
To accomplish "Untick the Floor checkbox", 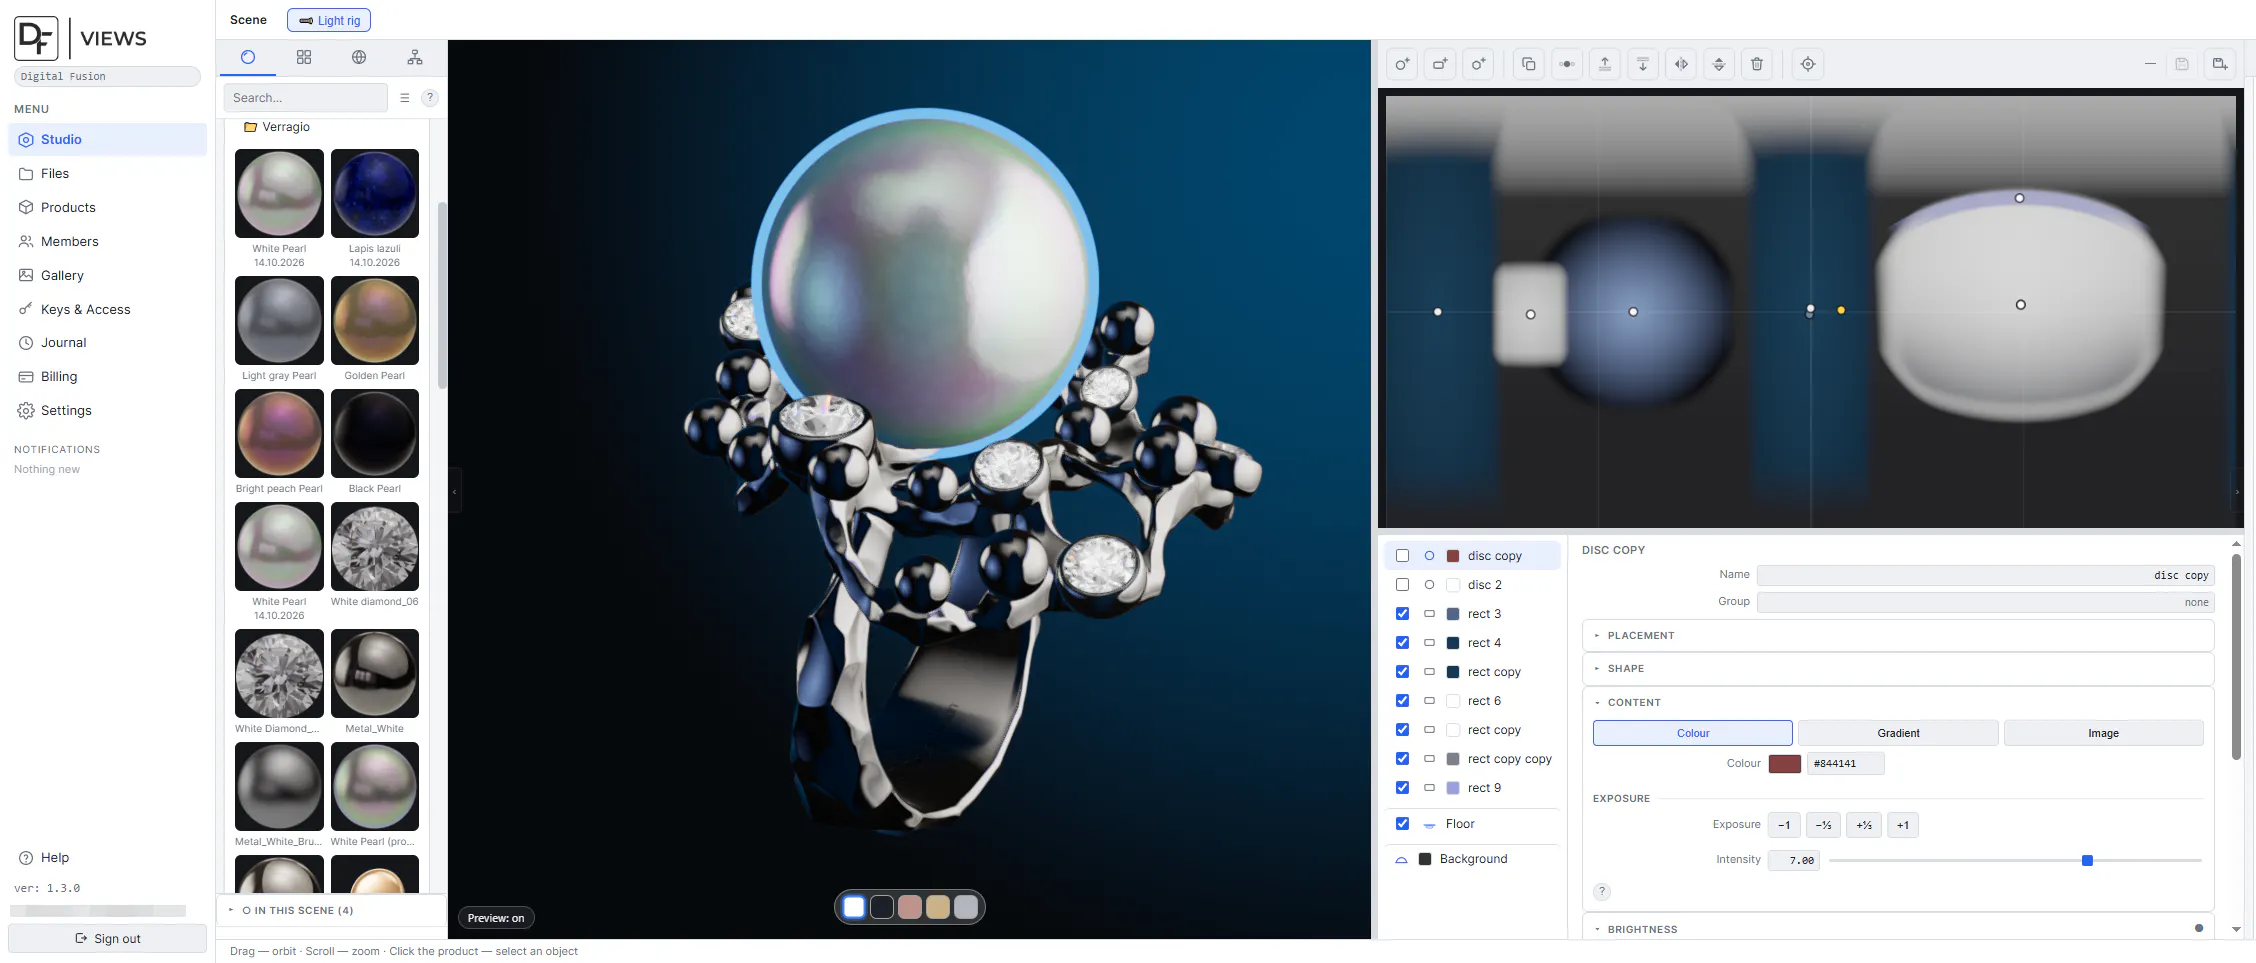I will (1402, 824).
